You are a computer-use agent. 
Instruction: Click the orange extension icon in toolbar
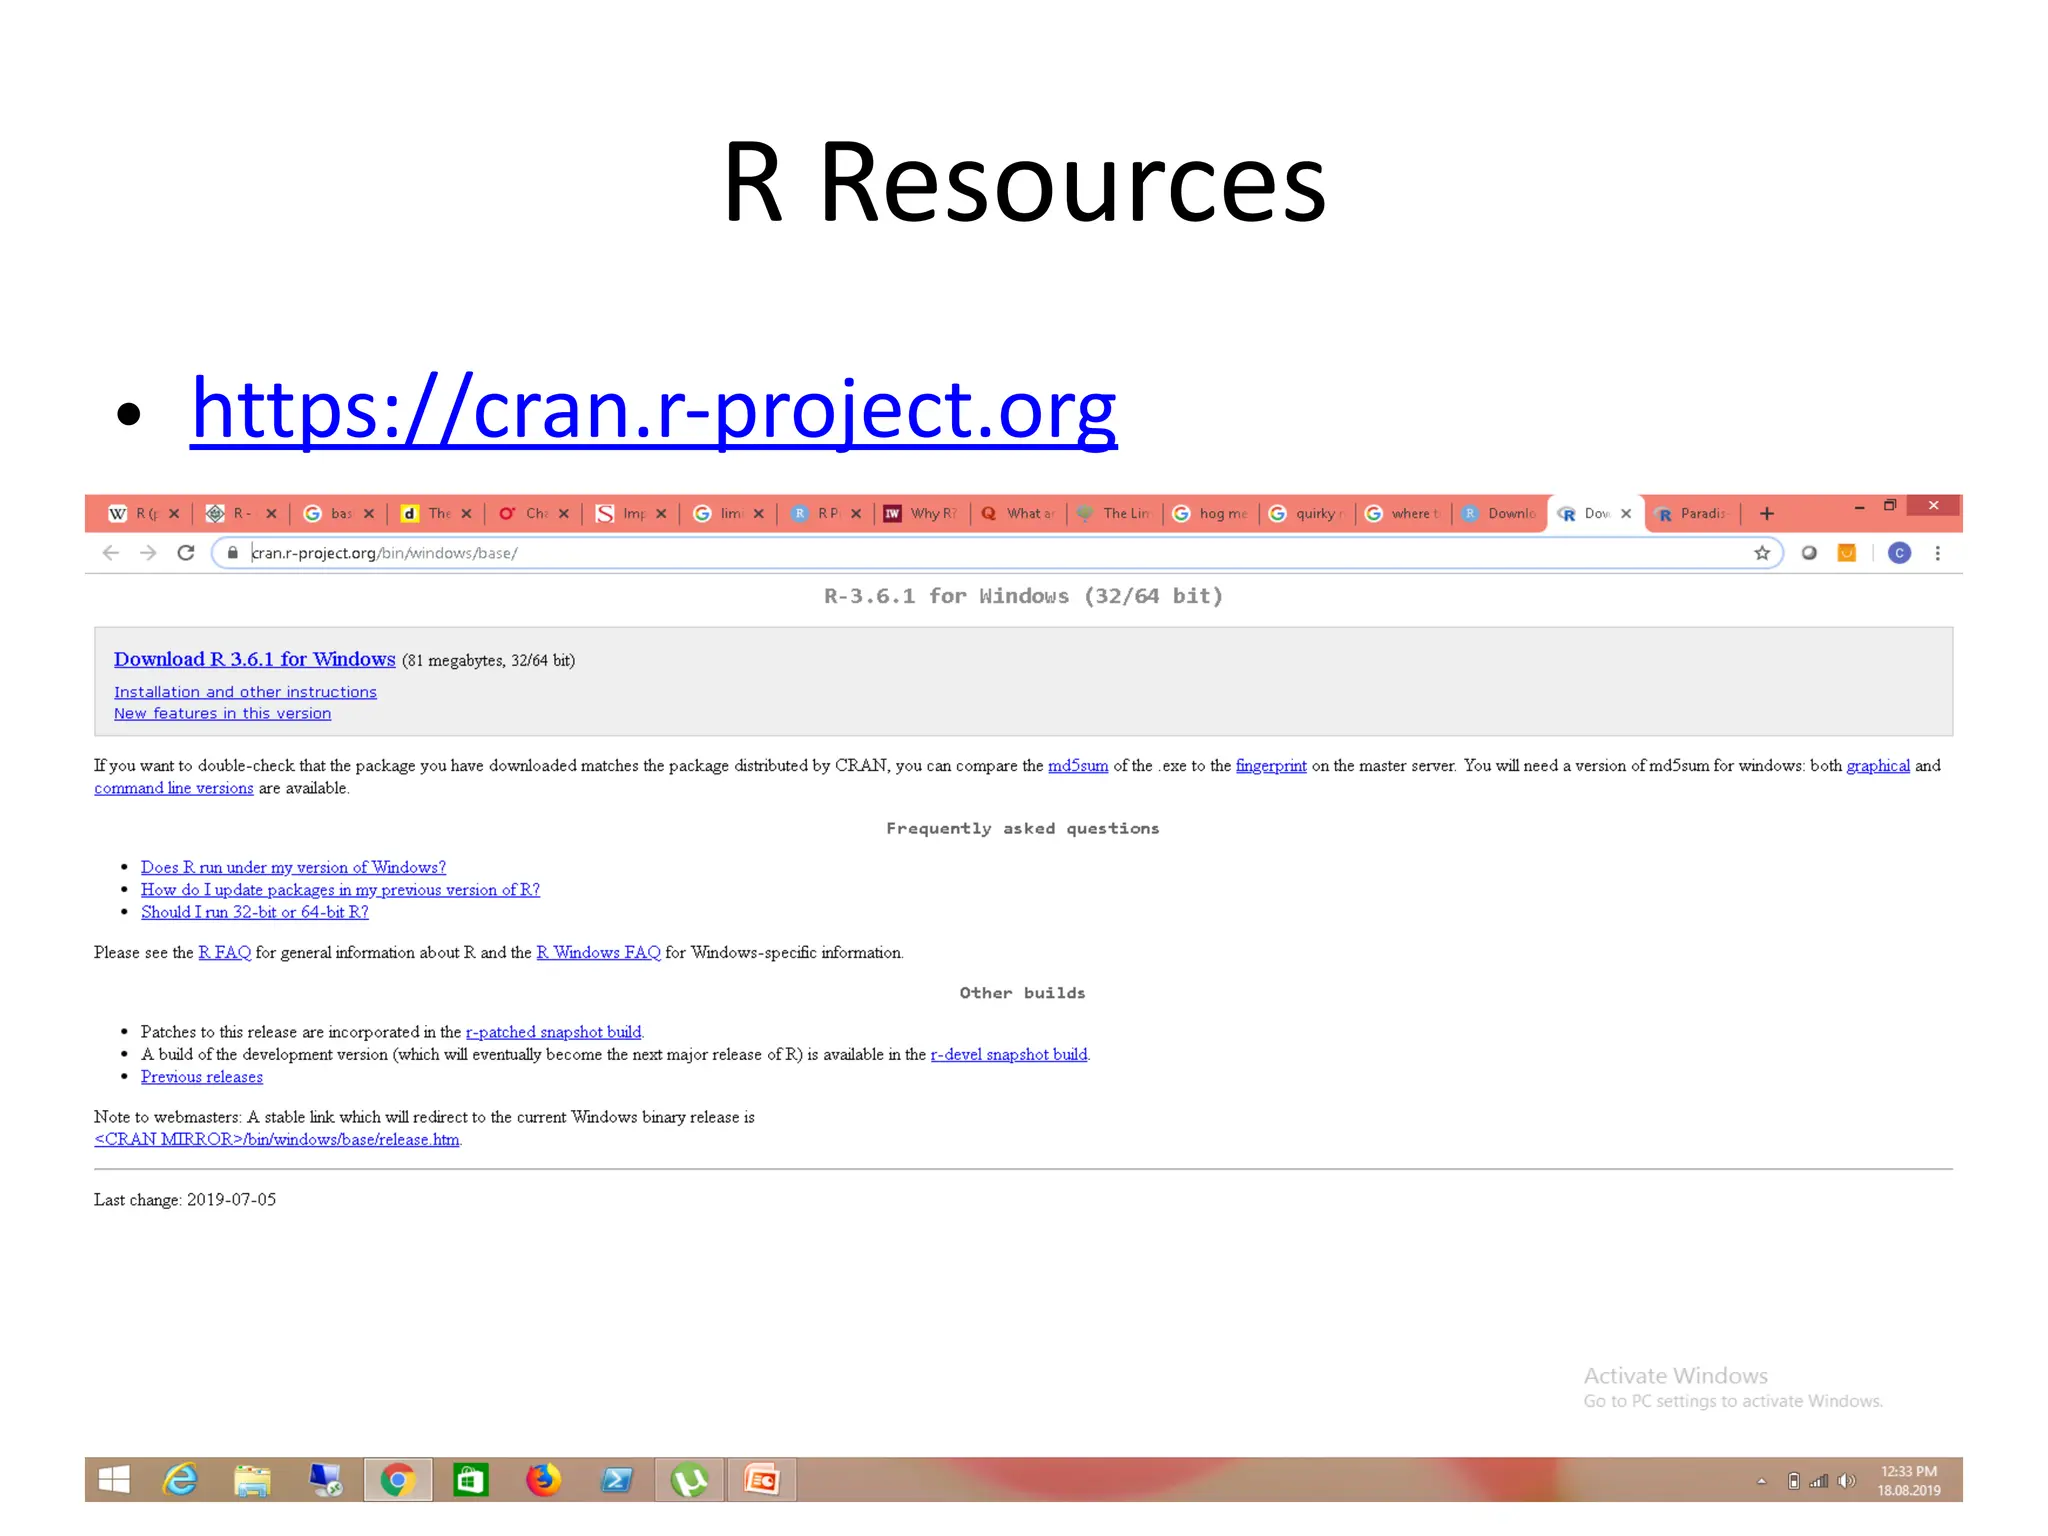point(1847,553)
